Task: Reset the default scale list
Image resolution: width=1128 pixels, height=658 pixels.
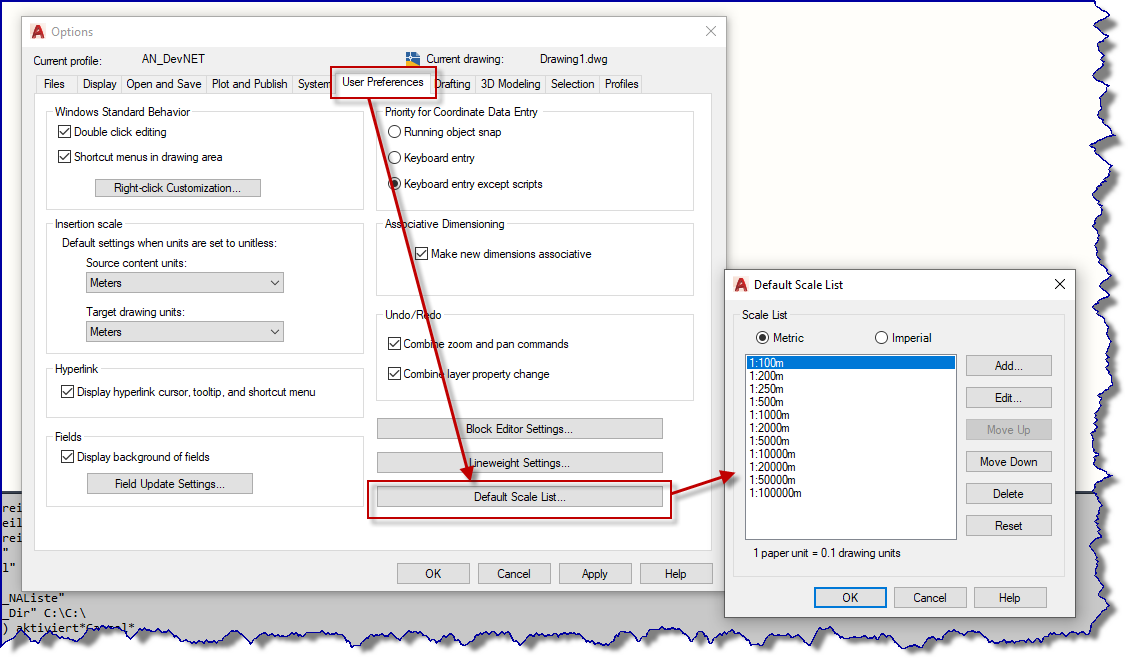Action: coord(1008,525)
